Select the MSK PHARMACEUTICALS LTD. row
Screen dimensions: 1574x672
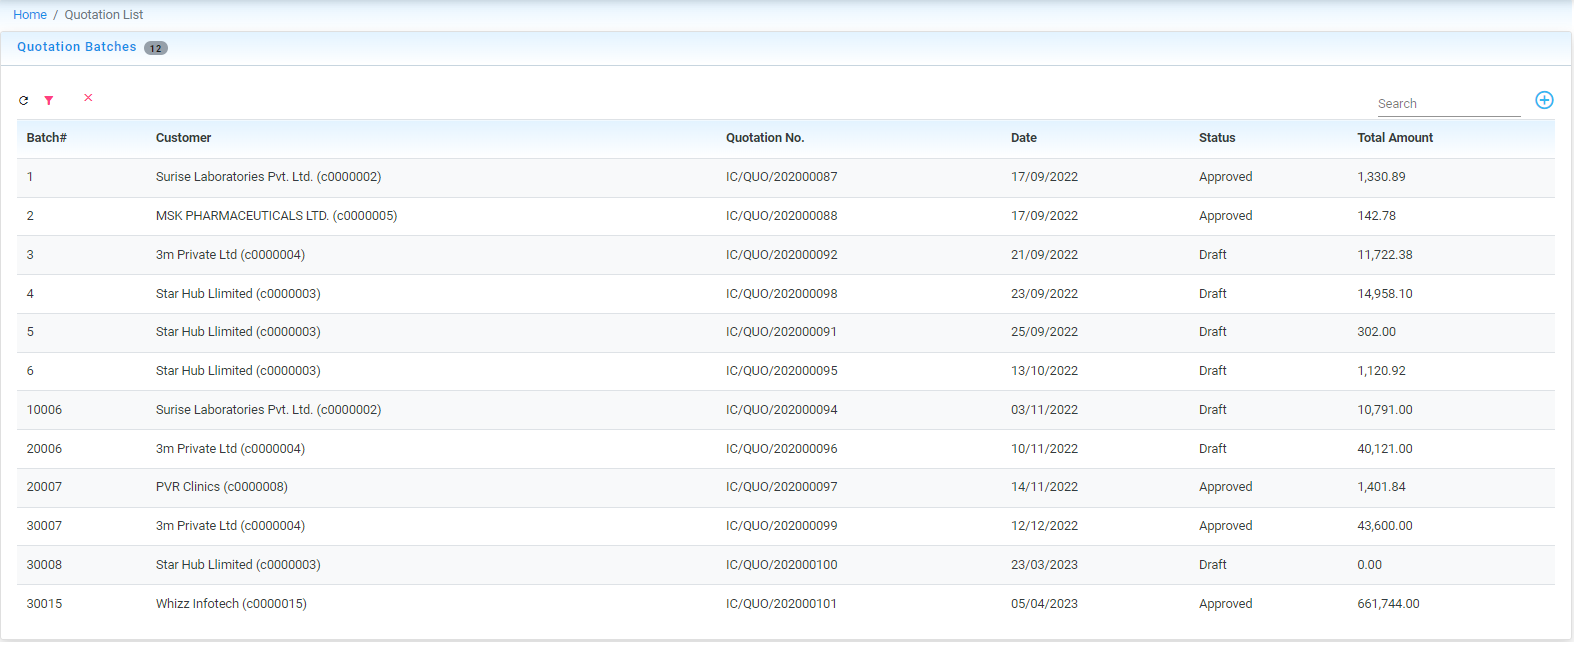276,216
